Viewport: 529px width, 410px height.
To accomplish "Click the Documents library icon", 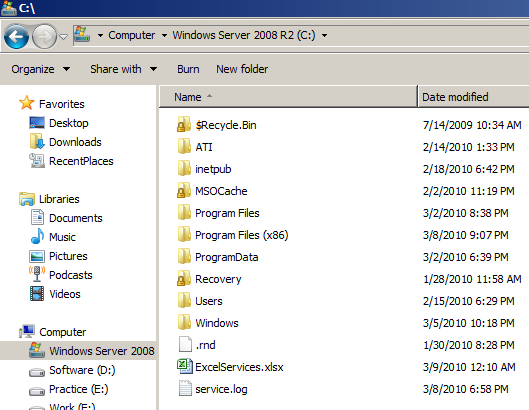I will tap(37, 217).
